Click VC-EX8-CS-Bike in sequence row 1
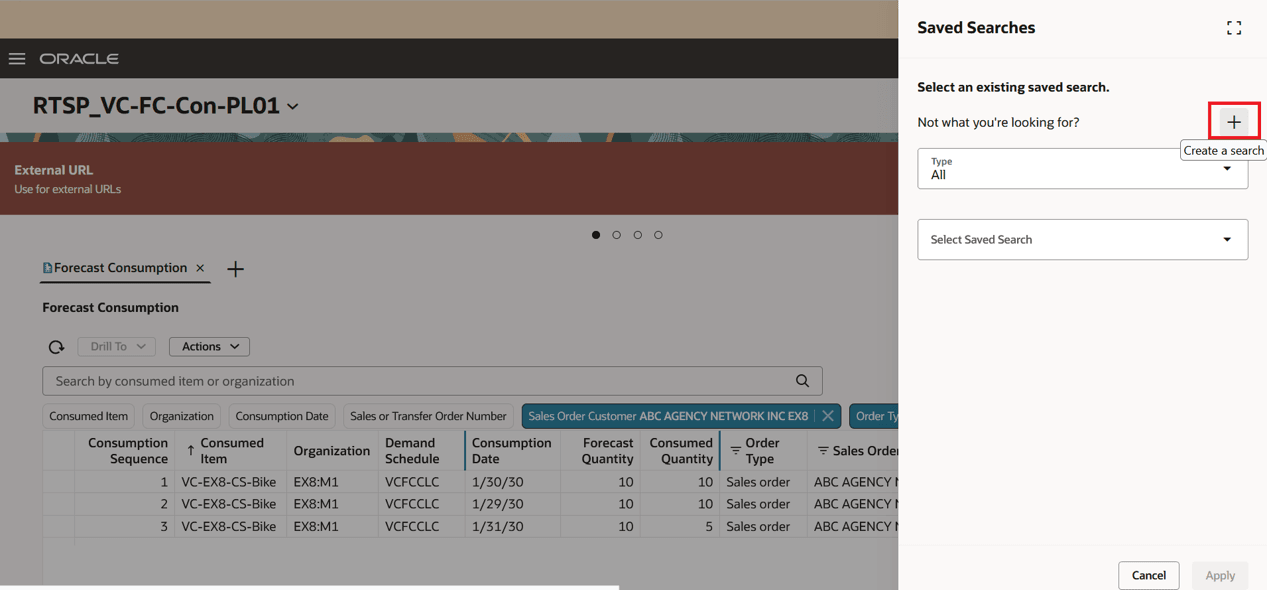This screenshot has height=590, width=1267. (229, 482)
